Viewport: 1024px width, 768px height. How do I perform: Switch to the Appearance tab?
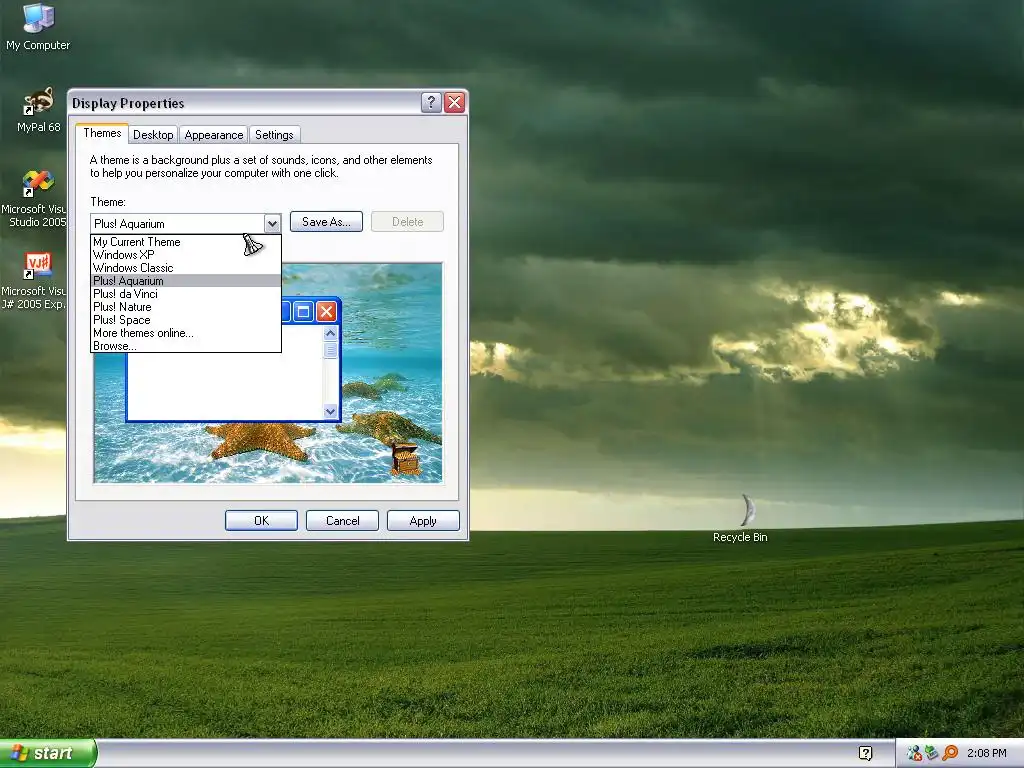click(214, 135)
